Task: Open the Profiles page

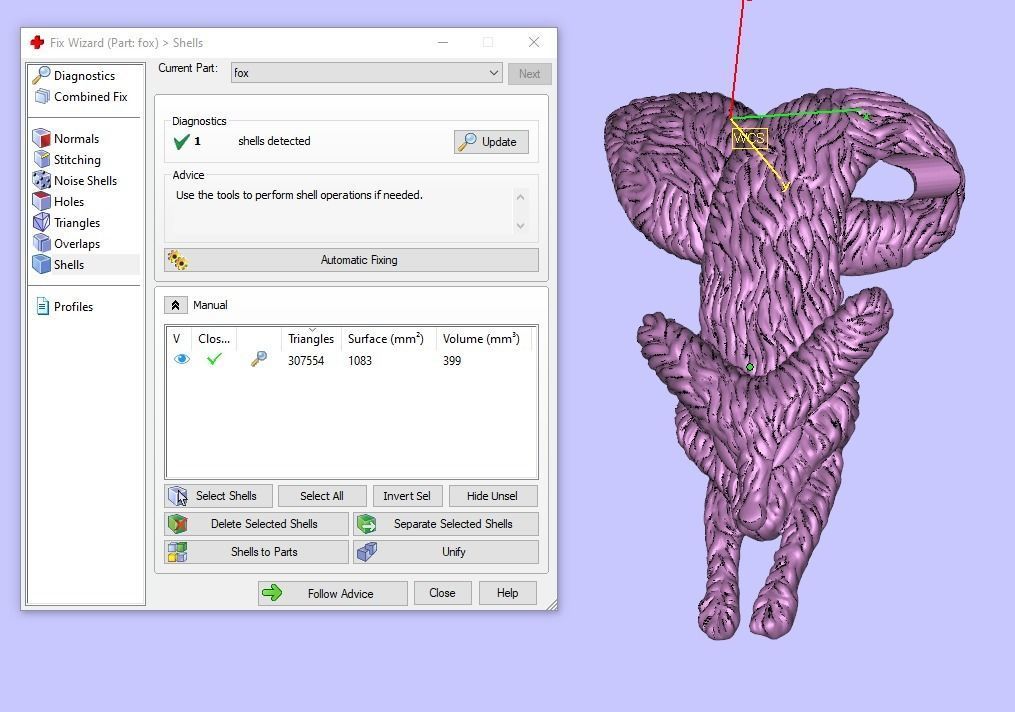Action: click(65, 306)
